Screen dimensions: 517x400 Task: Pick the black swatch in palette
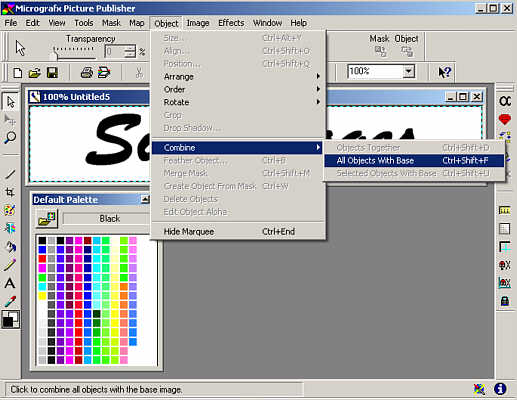coord(42,240)
